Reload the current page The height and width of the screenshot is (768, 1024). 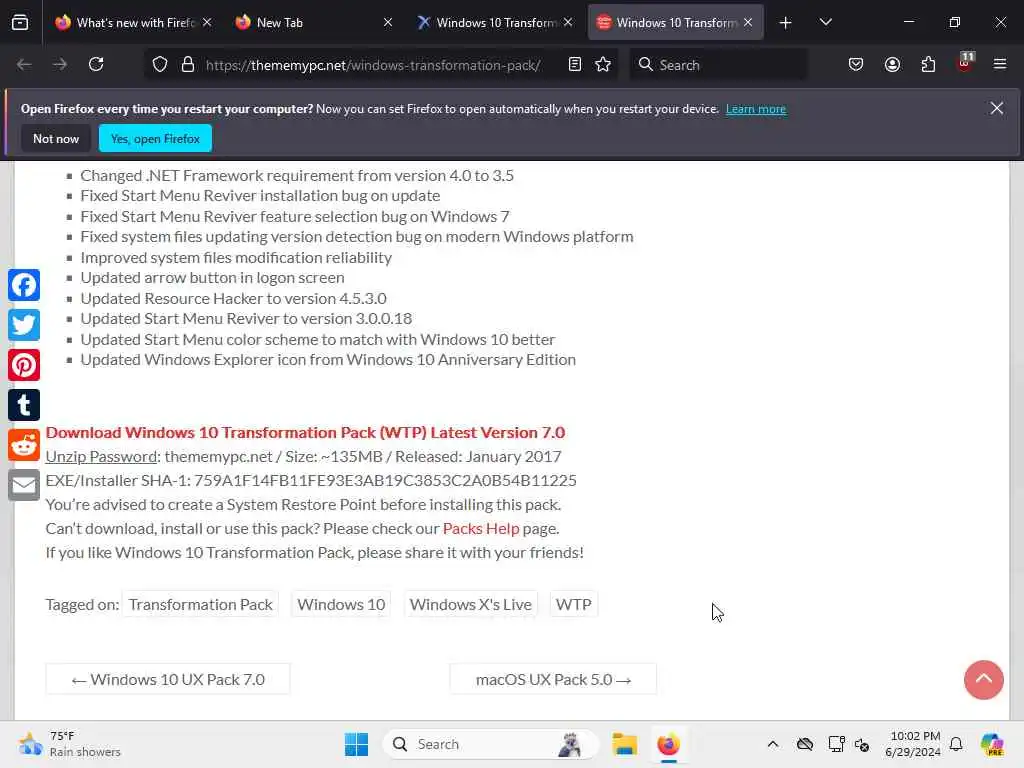(x=96, y=65)
